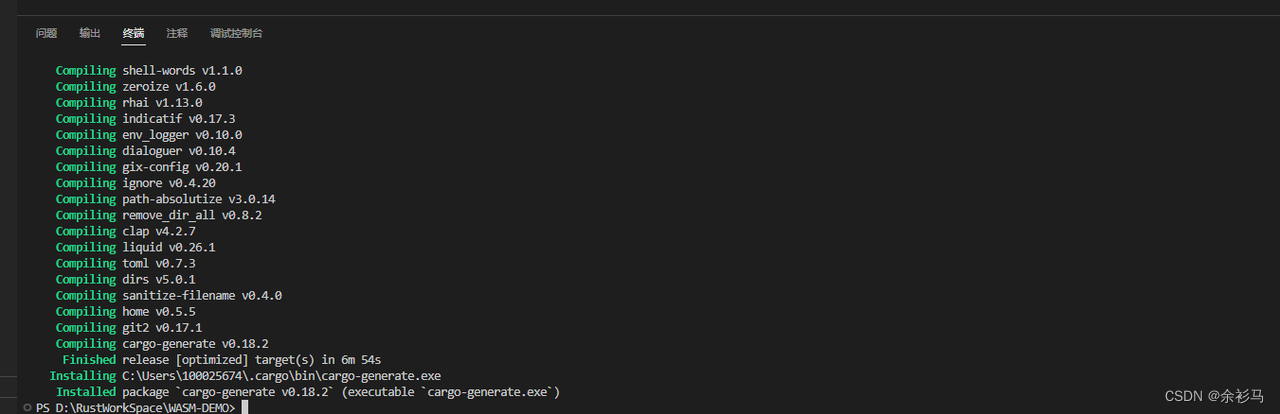Switch to the 问题 (Problems) tab
The width and height of the screenshot is (1280, 414).
tap(46, 33)
